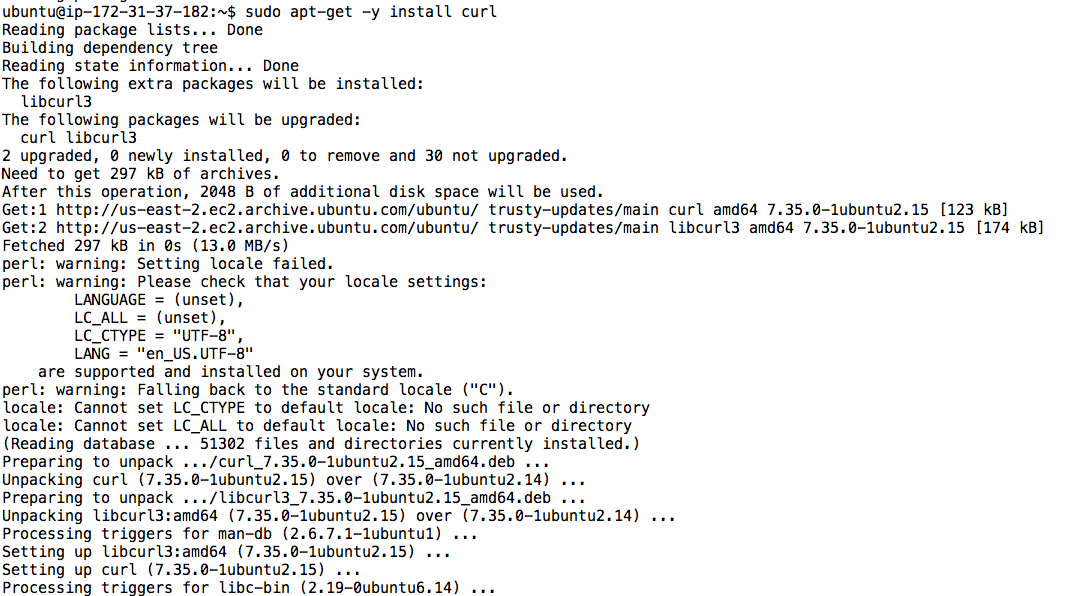Screen dimensions: 1065x596
Task: Click the '2 upgraded, 0 newly installed' summary line
Action: point(285,156)
